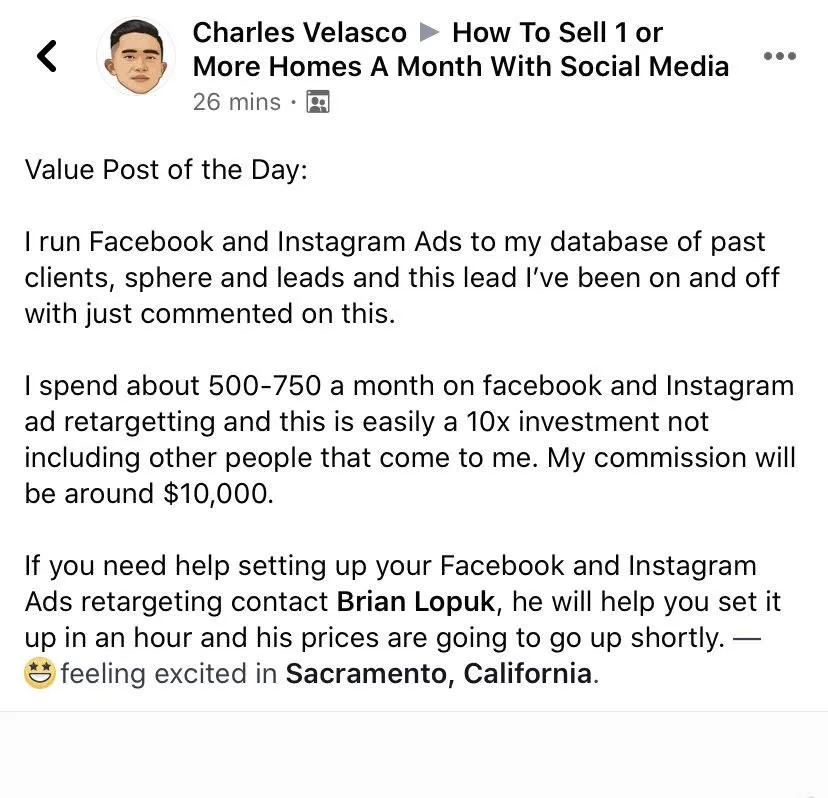Tap the paragraph starting I run Facebook
This screenshot has width=828, height=798.
pyautogui.click(x=401, y=278)
